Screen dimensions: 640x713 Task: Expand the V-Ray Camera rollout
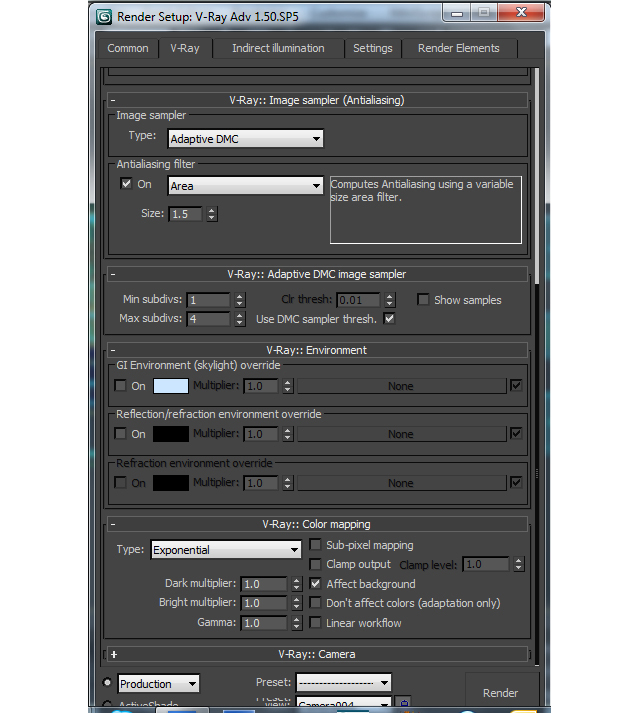pyautogui.click(x=317, y=654)
